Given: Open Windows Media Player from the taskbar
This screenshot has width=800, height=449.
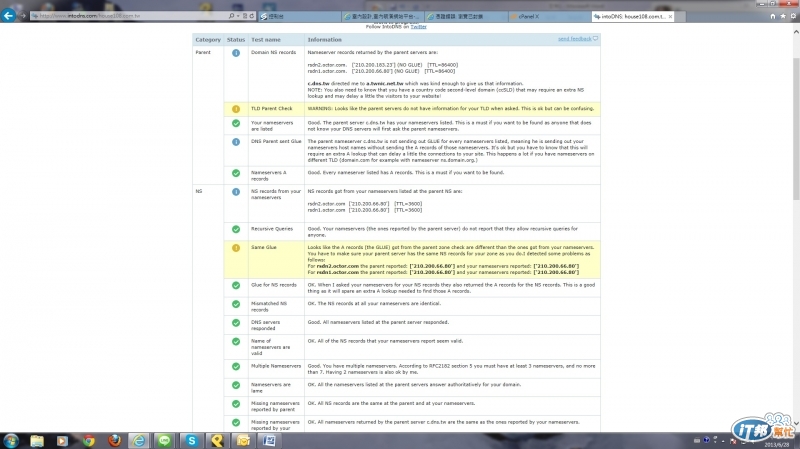Looking at the screenshot, I should [x=62, y=441].
